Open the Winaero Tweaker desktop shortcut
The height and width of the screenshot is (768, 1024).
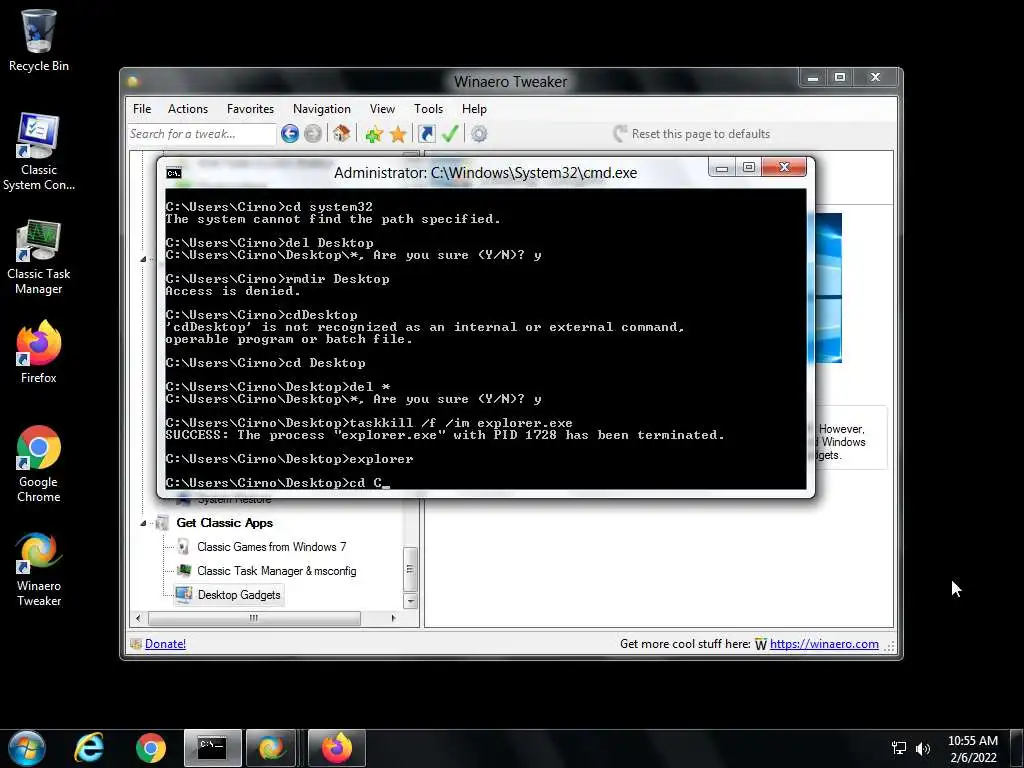[x=39, y=569]
